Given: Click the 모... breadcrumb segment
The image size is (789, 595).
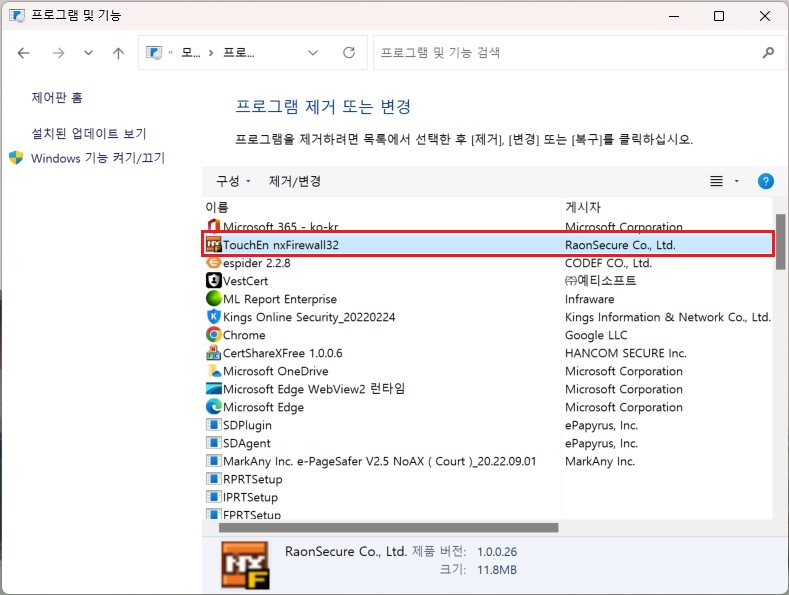Looking at the screenshot, I should coord(191,52).
